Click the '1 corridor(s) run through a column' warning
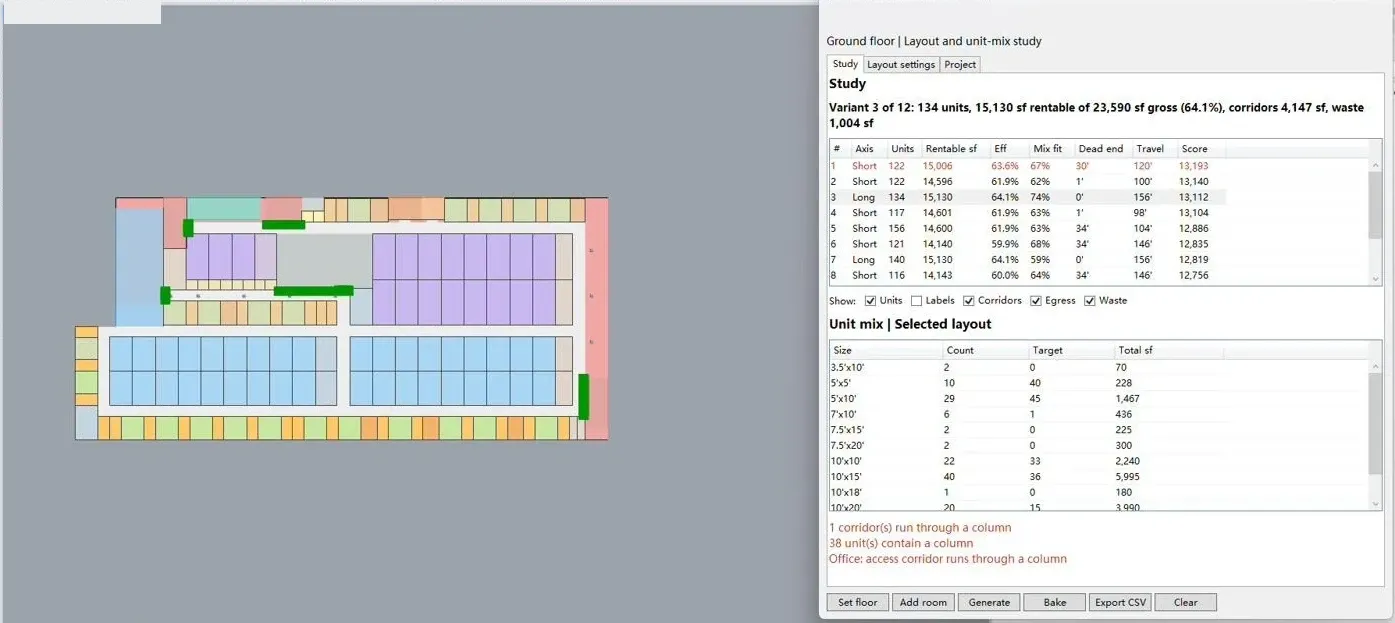This screenshot has height=623, width=1395. 920,528
